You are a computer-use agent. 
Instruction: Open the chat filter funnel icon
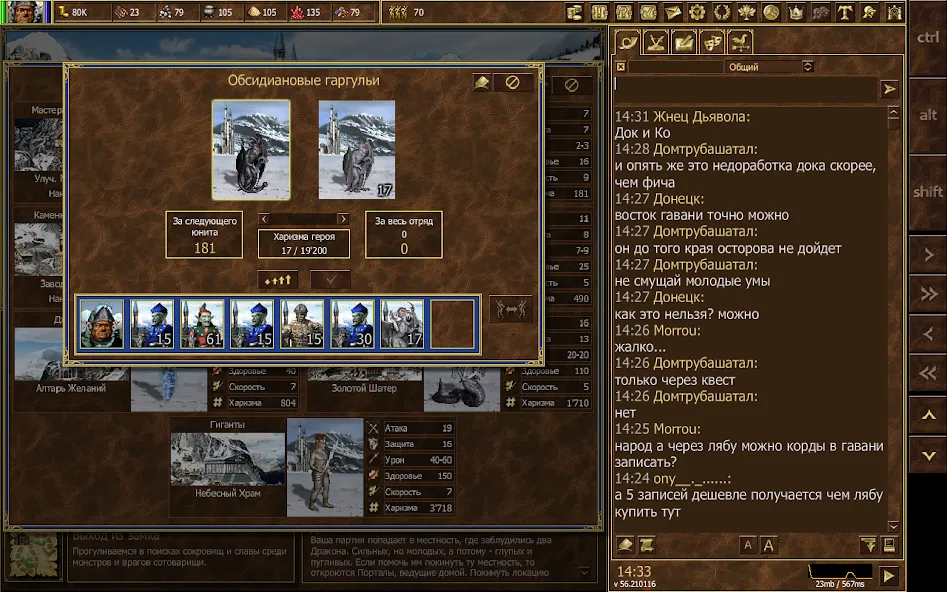pos(870,544)
